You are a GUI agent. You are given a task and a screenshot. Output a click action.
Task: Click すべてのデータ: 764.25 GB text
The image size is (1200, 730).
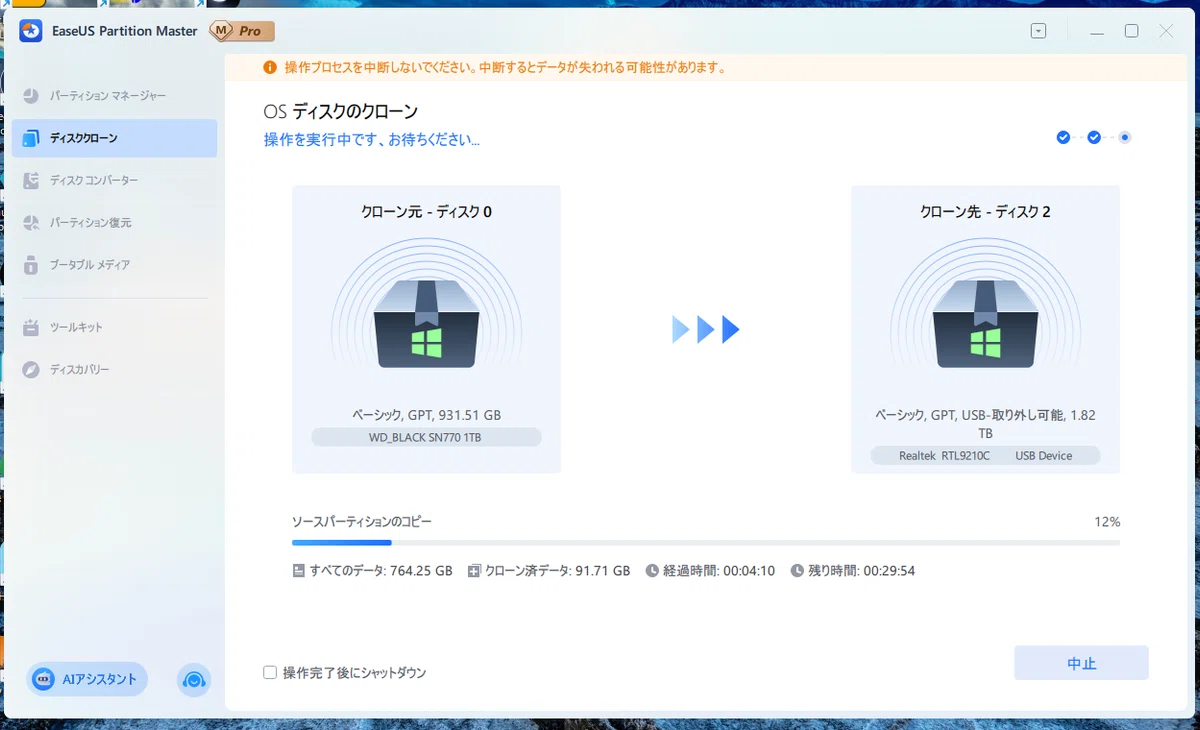click(381, 571)
